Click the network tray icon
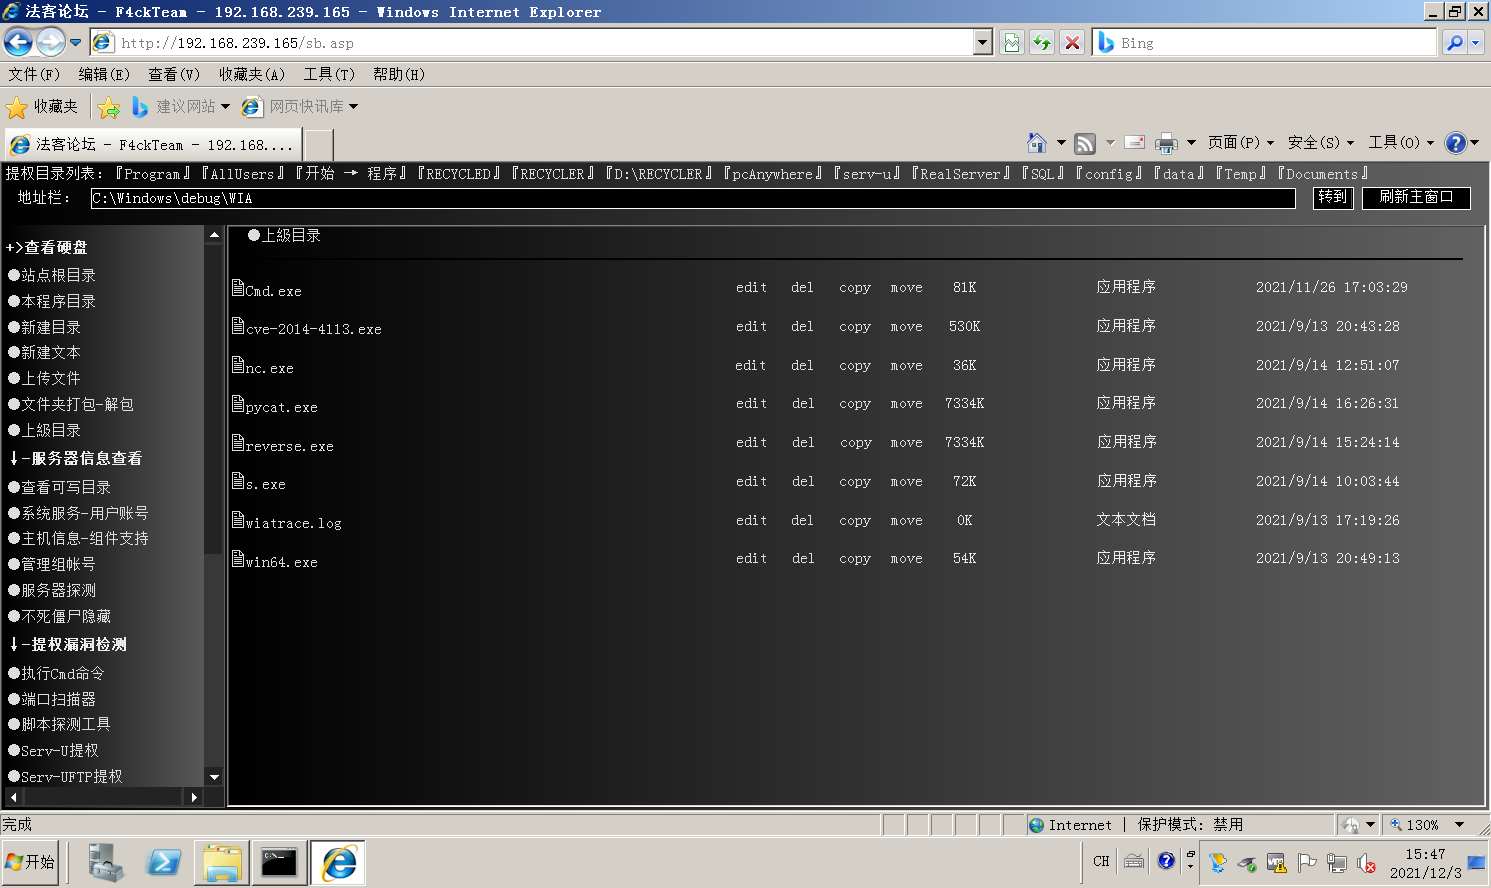Image resolution: width=1491 pixels, height=888 pixels. (x=1336, y=863)
